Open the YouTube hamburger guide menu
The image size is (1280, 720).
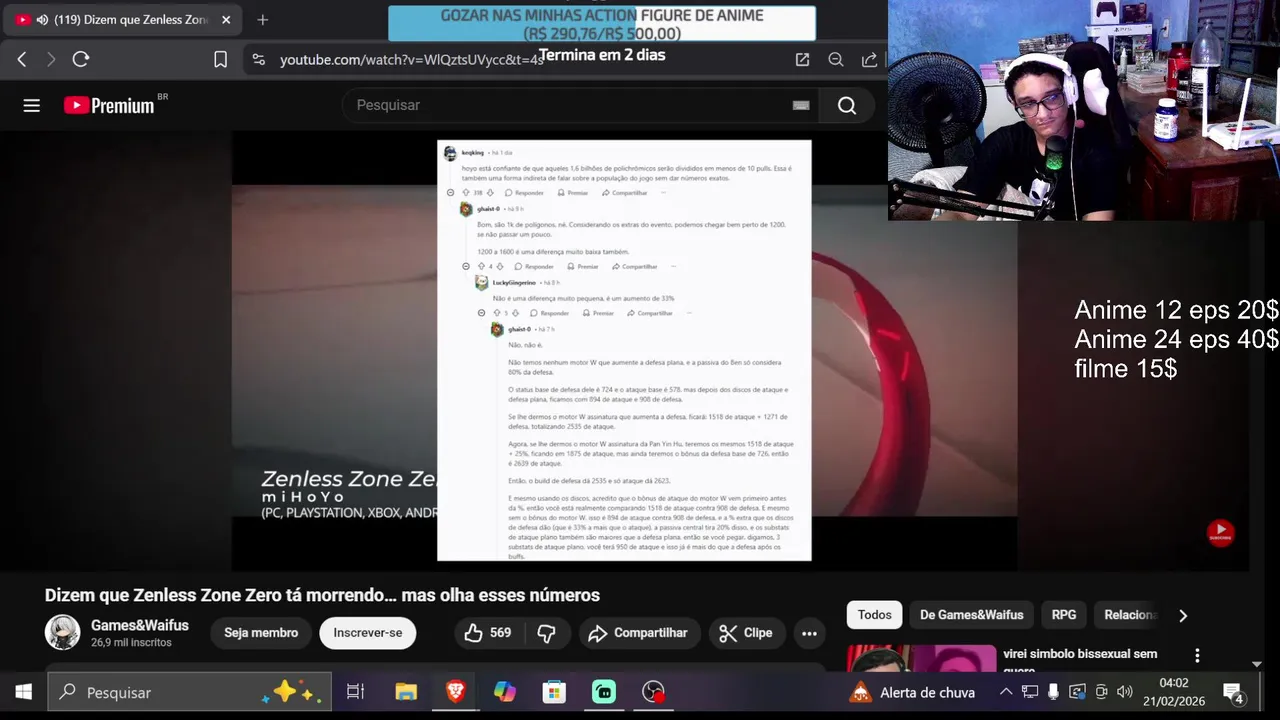tap(32, 105)
